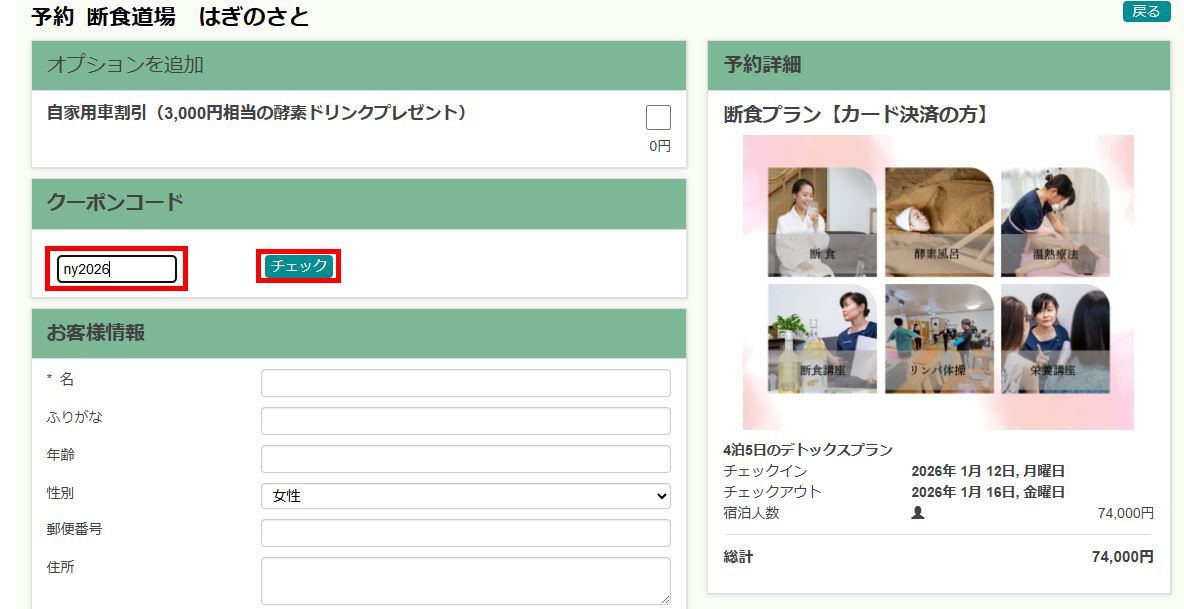Screen dimensions: 1184x609
Task: Click the 年齢 age input field
Action: pos(465,459)
